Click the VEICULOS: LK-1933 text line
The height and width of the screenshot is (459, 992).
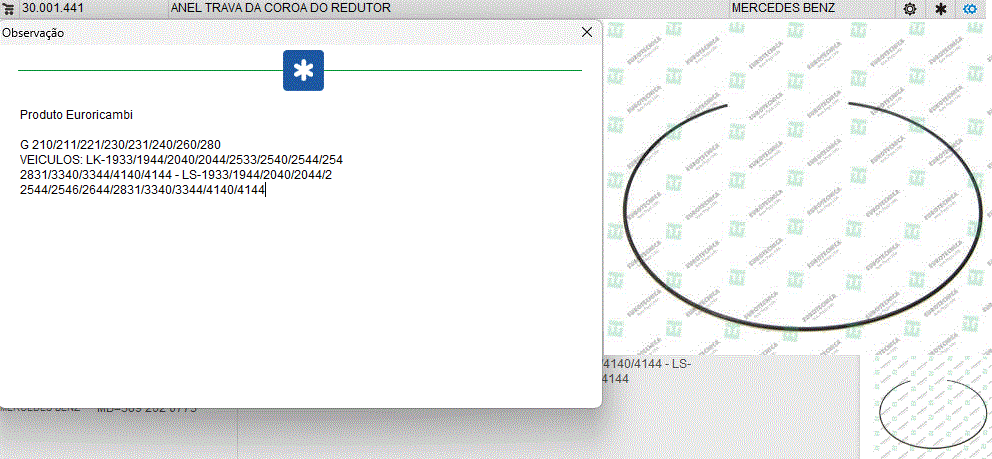click(181, 160)
